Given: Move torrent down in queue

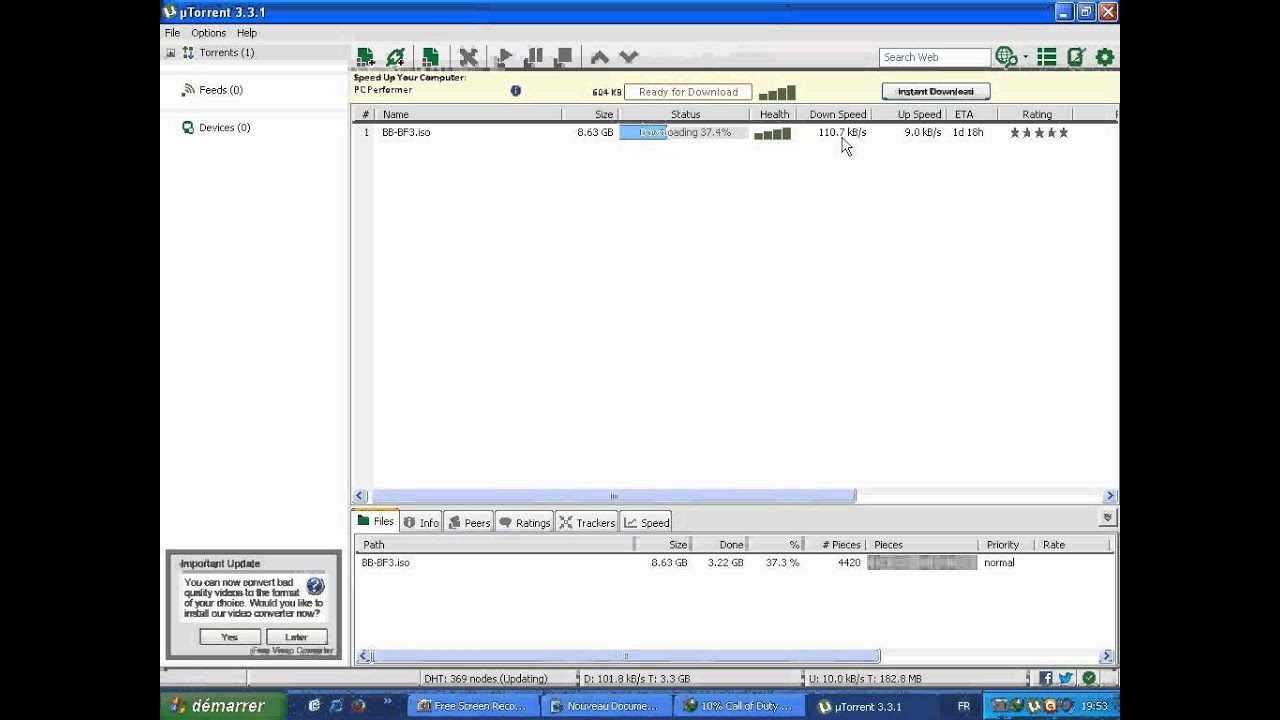Looking at the screenshot, I should tap(628, 57).
